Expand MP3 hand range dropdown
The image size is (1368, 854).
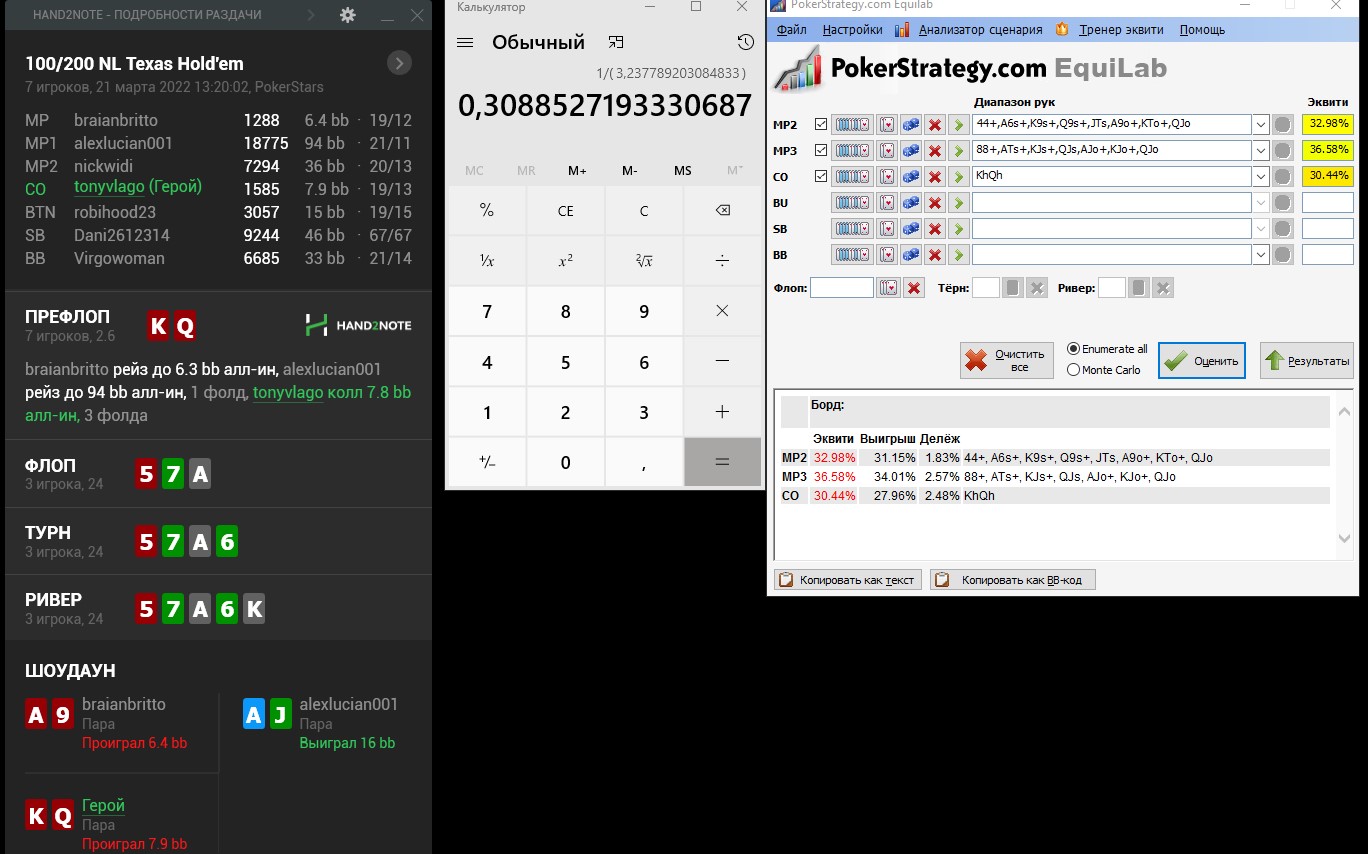click(x=1261, y=150)
